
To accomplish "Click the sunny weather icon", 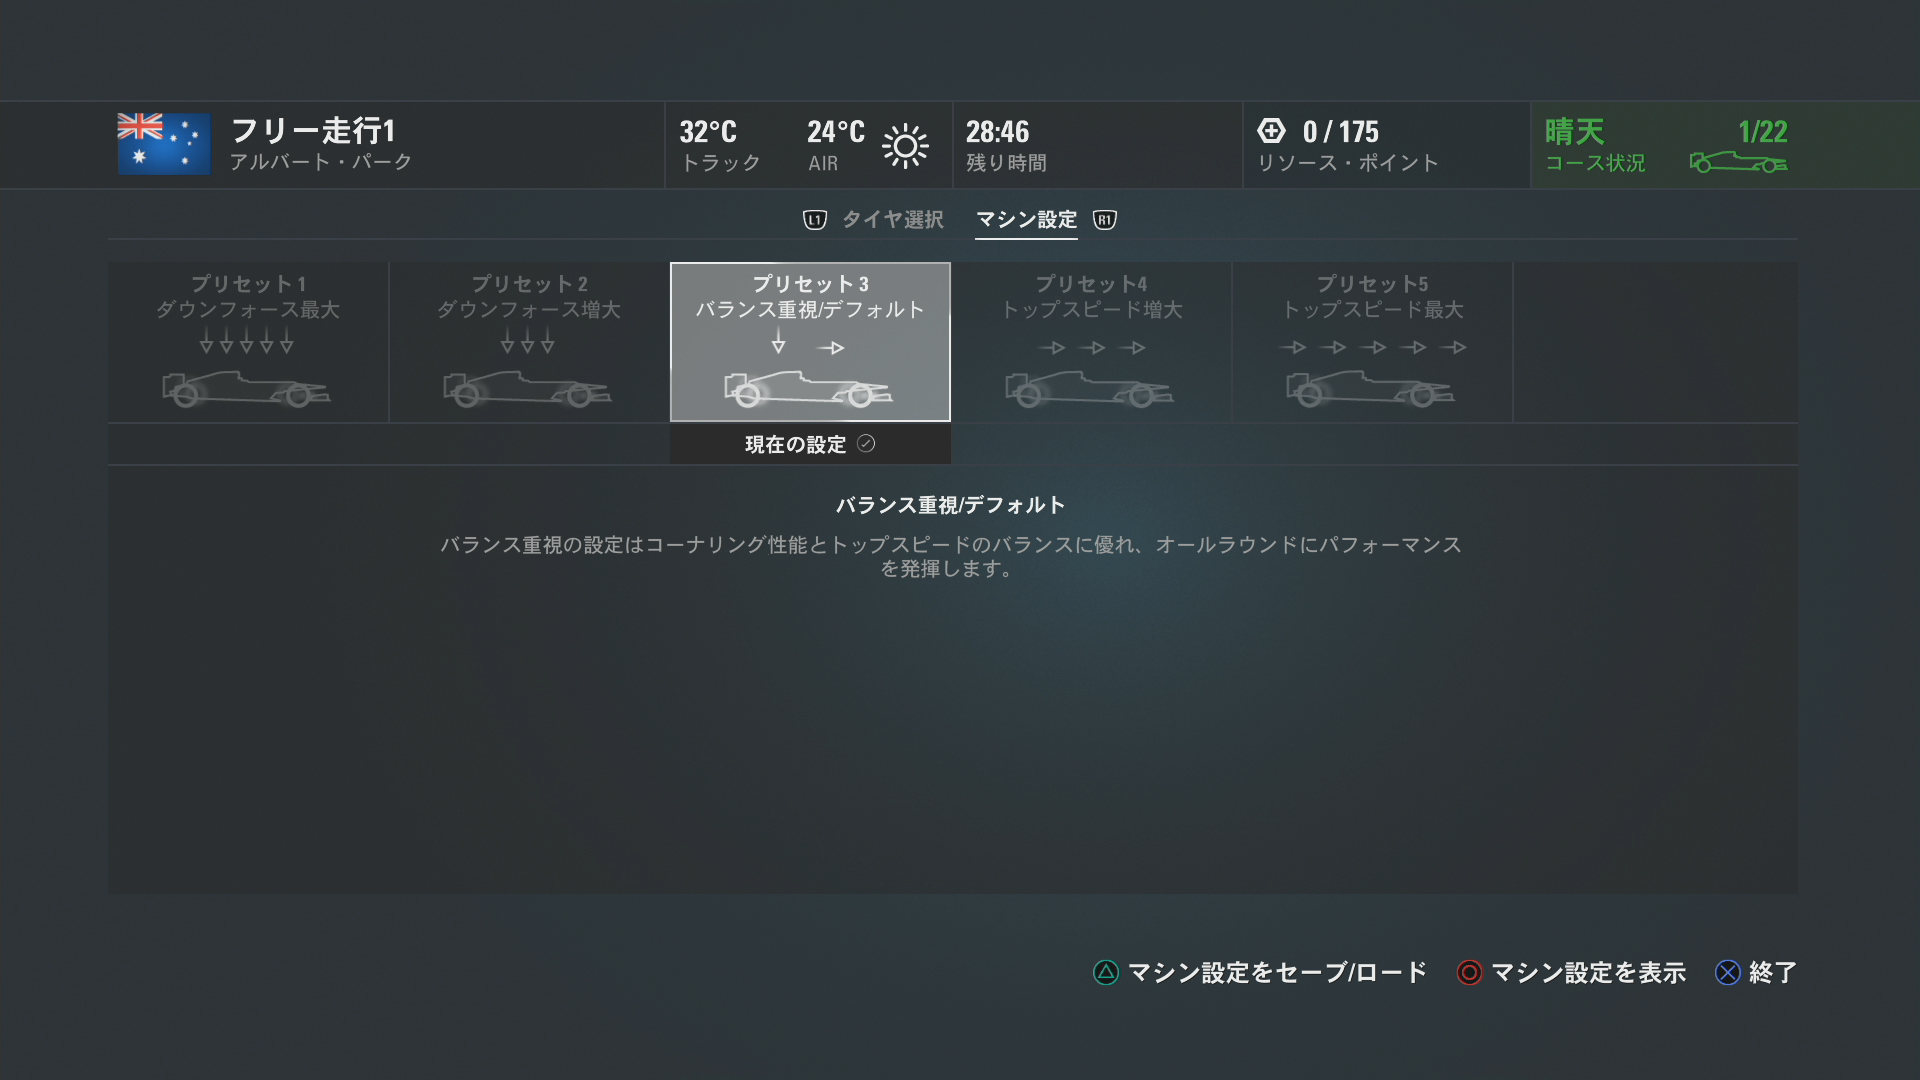I will (x=905, y=146).
